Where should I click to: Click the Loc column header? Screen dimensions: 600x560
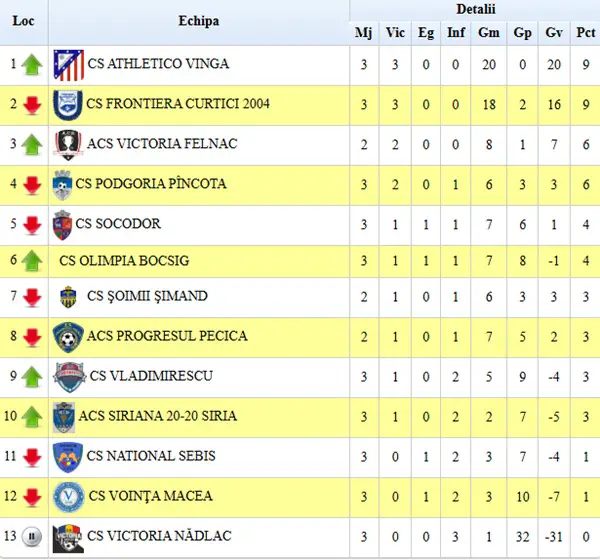click(23, 21)
